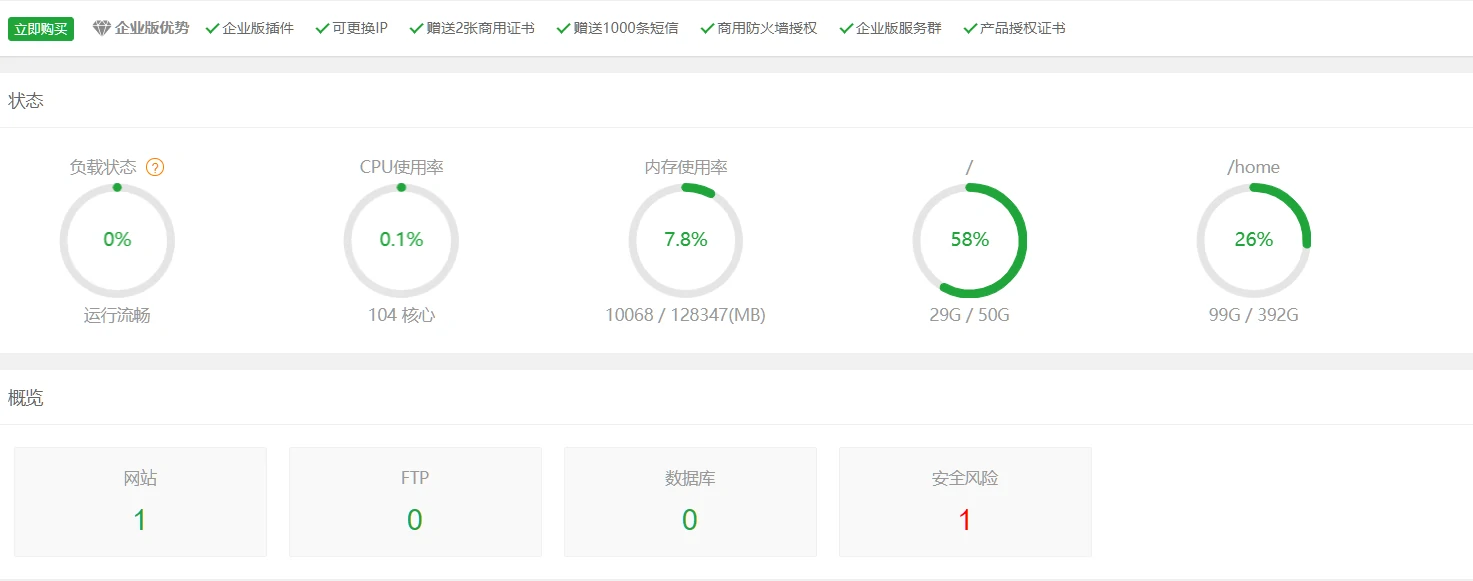
Task: Click the diamond icon beside 企业版优势
Action: (x=101, y=28)
